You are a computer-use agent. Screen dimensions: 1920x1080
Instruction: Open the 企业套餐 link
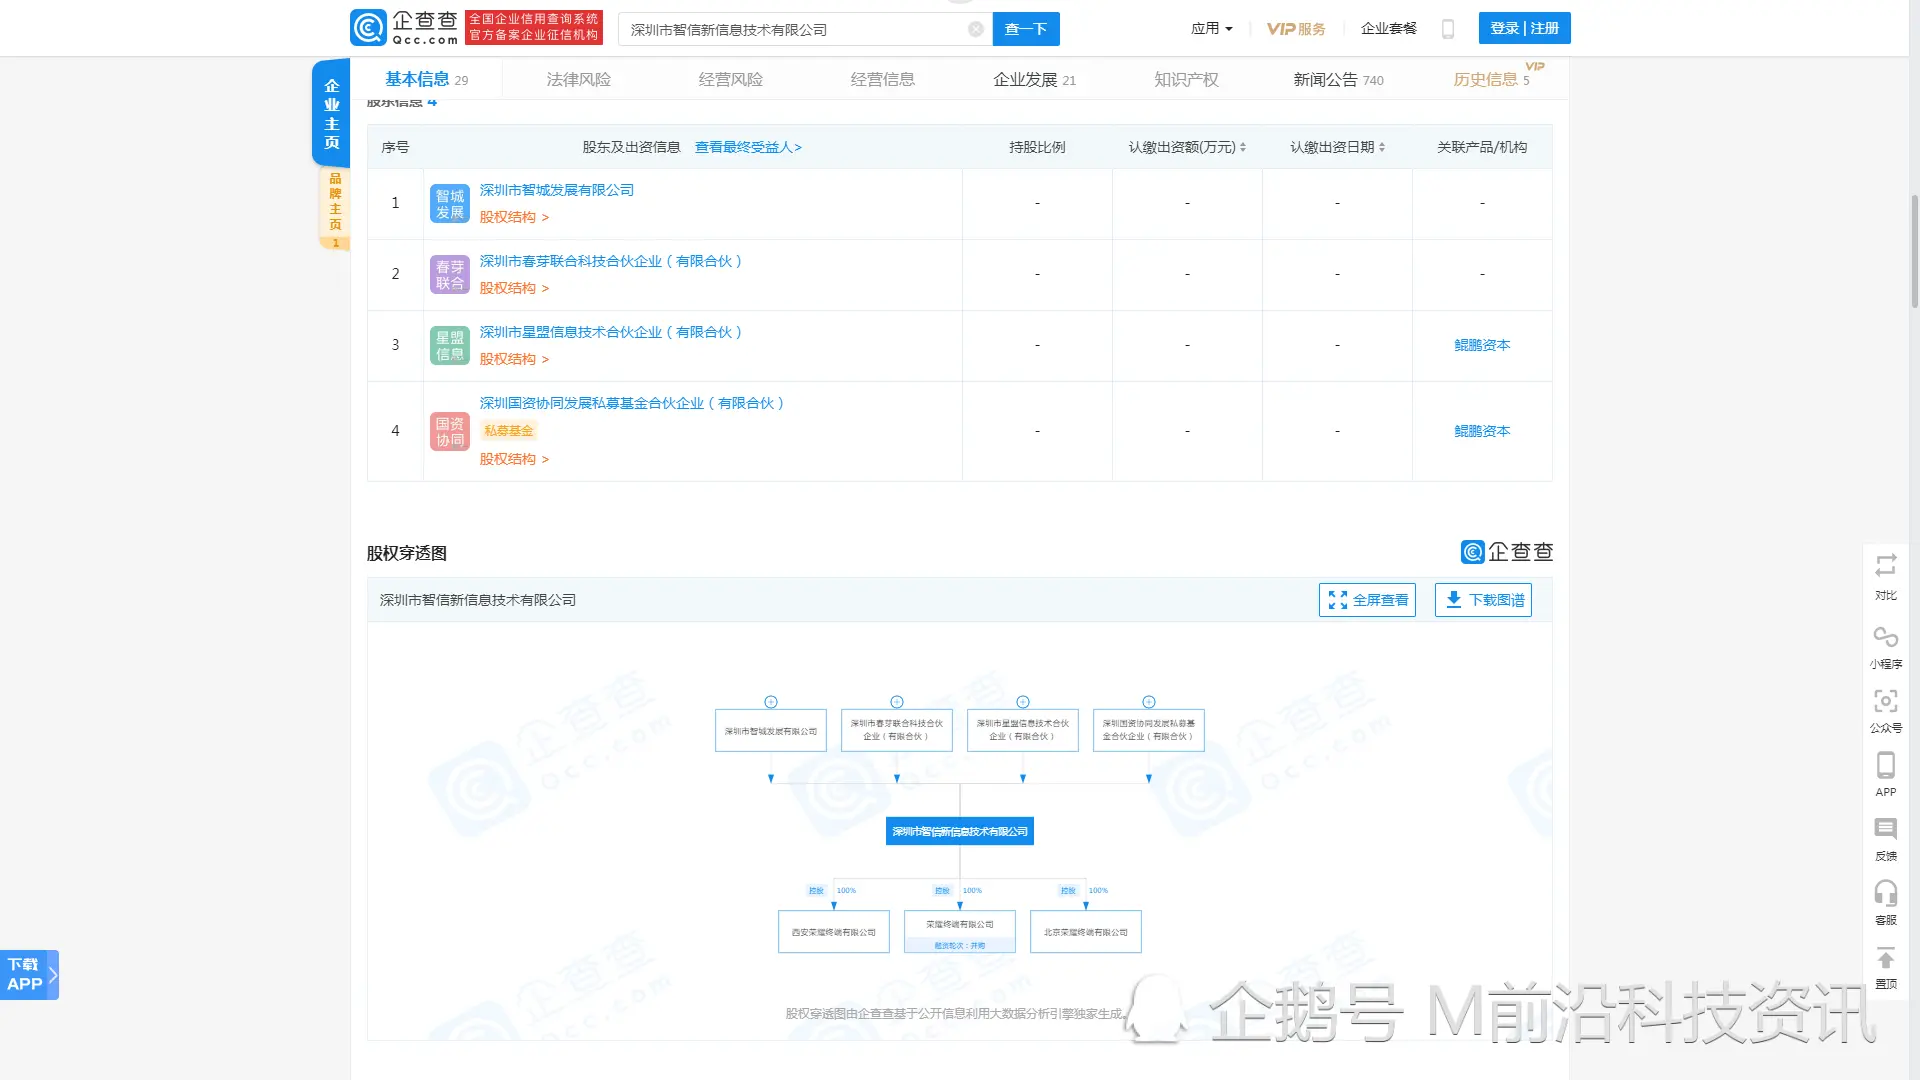(x=1389, y=29)
